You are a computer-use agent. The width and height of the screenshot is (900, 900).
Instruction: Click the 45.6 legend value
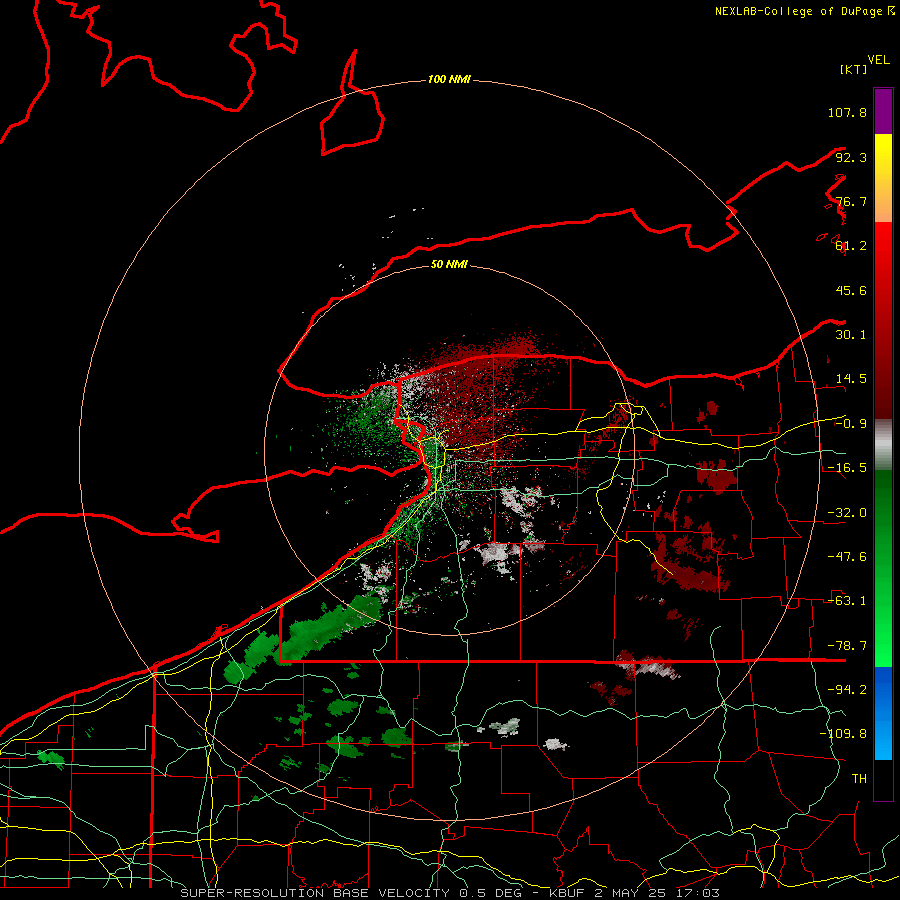(851, 290)
